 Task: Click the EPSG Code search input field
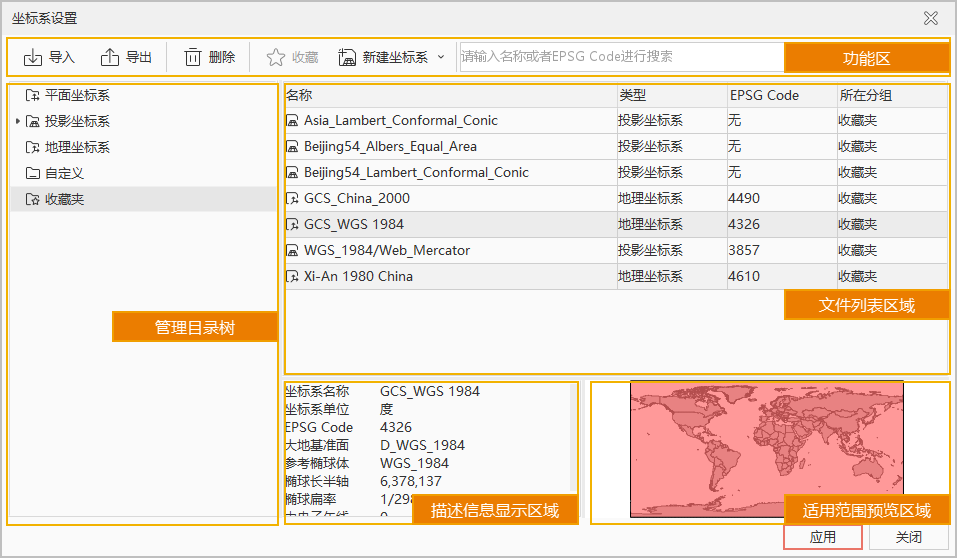coord(621,57)
